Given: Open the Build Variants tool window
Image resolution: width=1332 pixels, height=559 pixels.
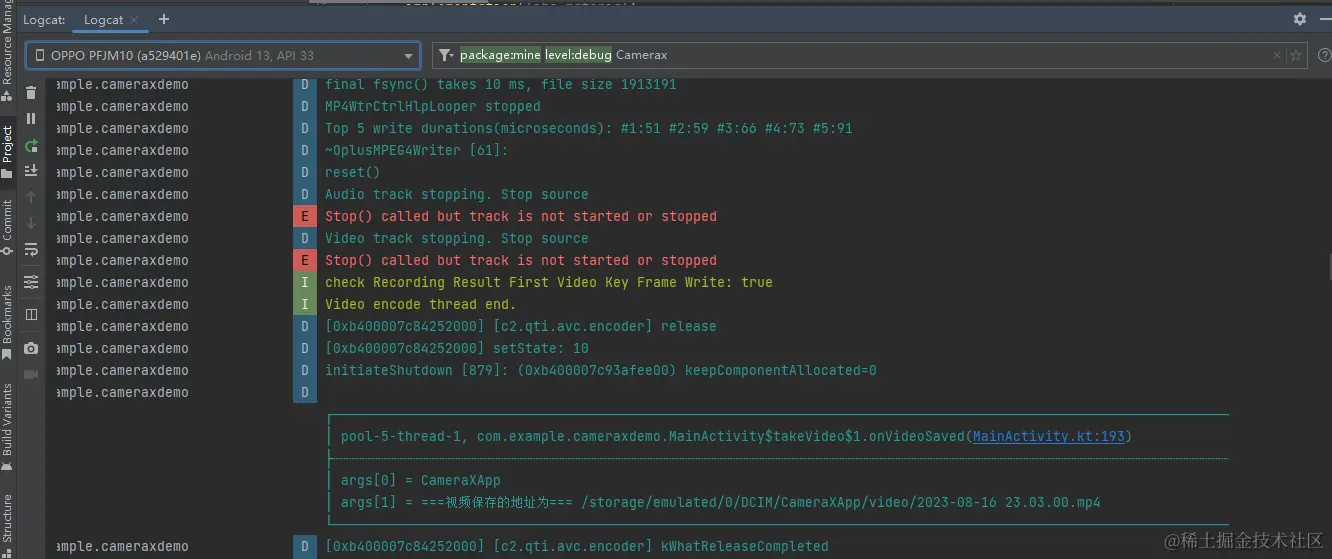Looking at the screenshot, I should (8, 427).
